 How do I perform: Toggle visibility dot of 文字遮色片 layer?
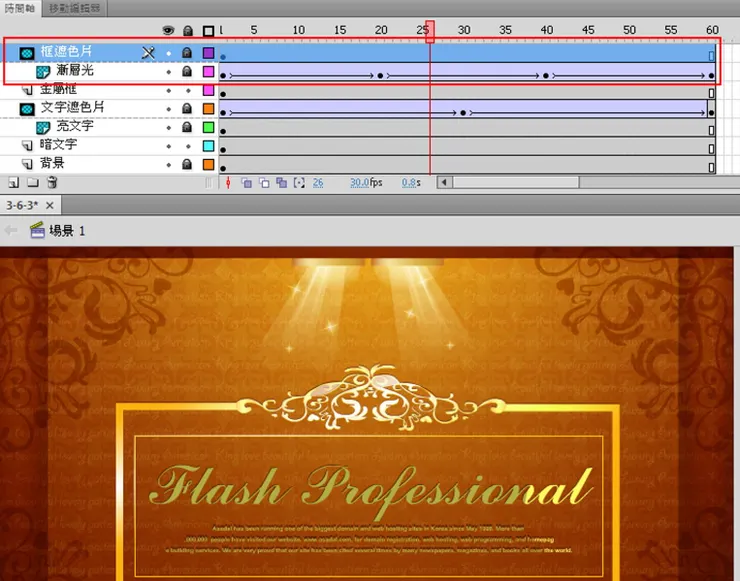[168, 109]
